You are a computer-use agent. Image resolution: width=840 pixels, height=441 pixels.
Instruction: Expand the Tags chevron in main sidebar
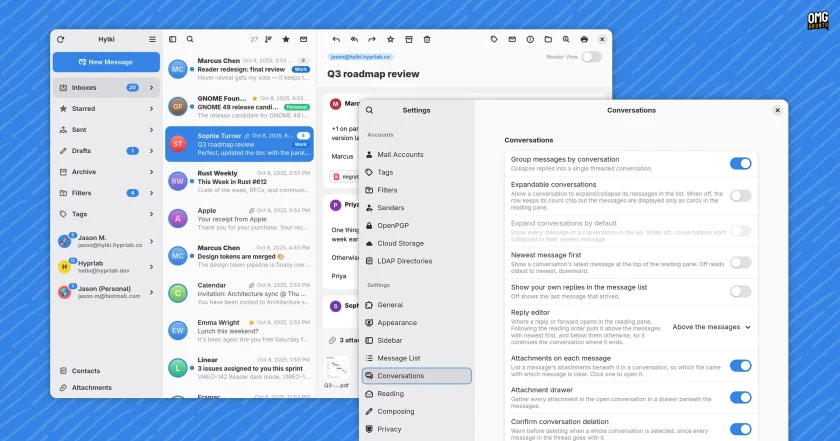tap(152, 214)
